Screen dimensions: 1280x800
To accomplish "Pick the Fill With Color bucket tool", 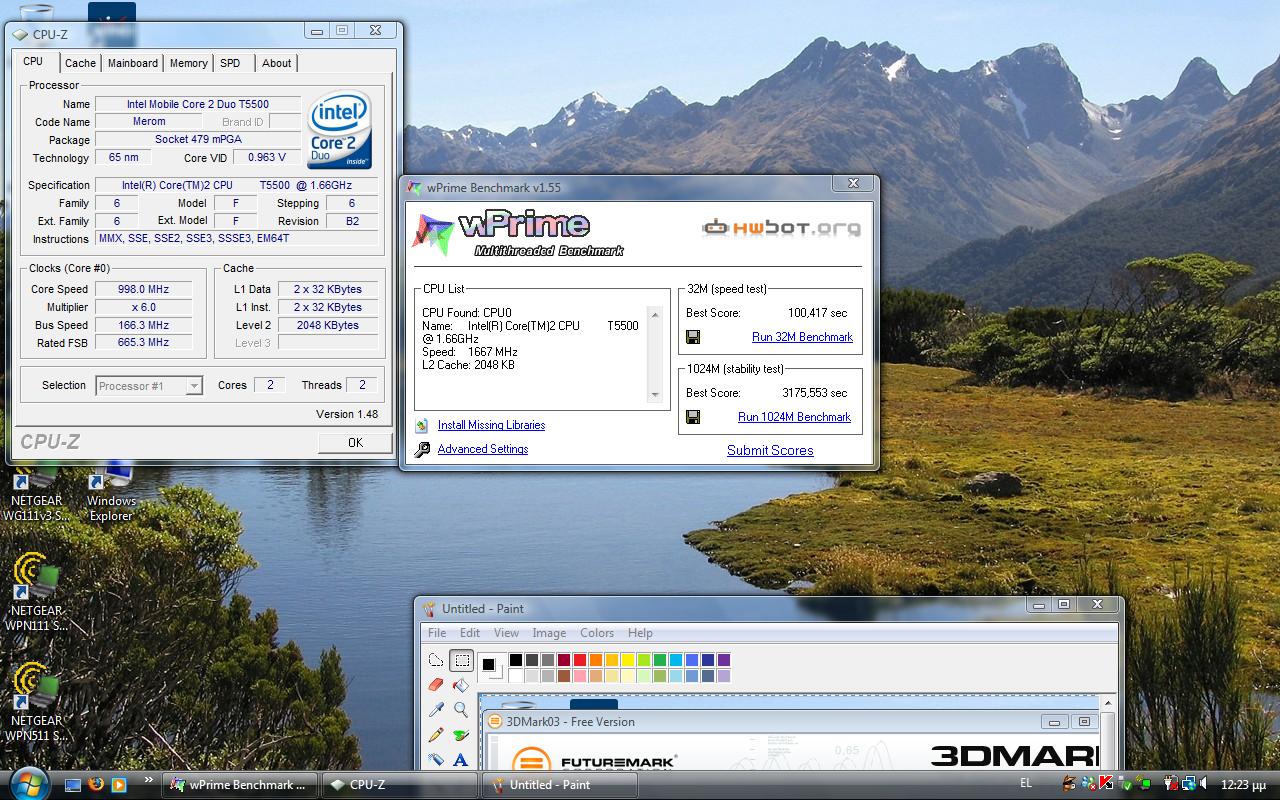I will pyautogui.click(x=461, y=685).
